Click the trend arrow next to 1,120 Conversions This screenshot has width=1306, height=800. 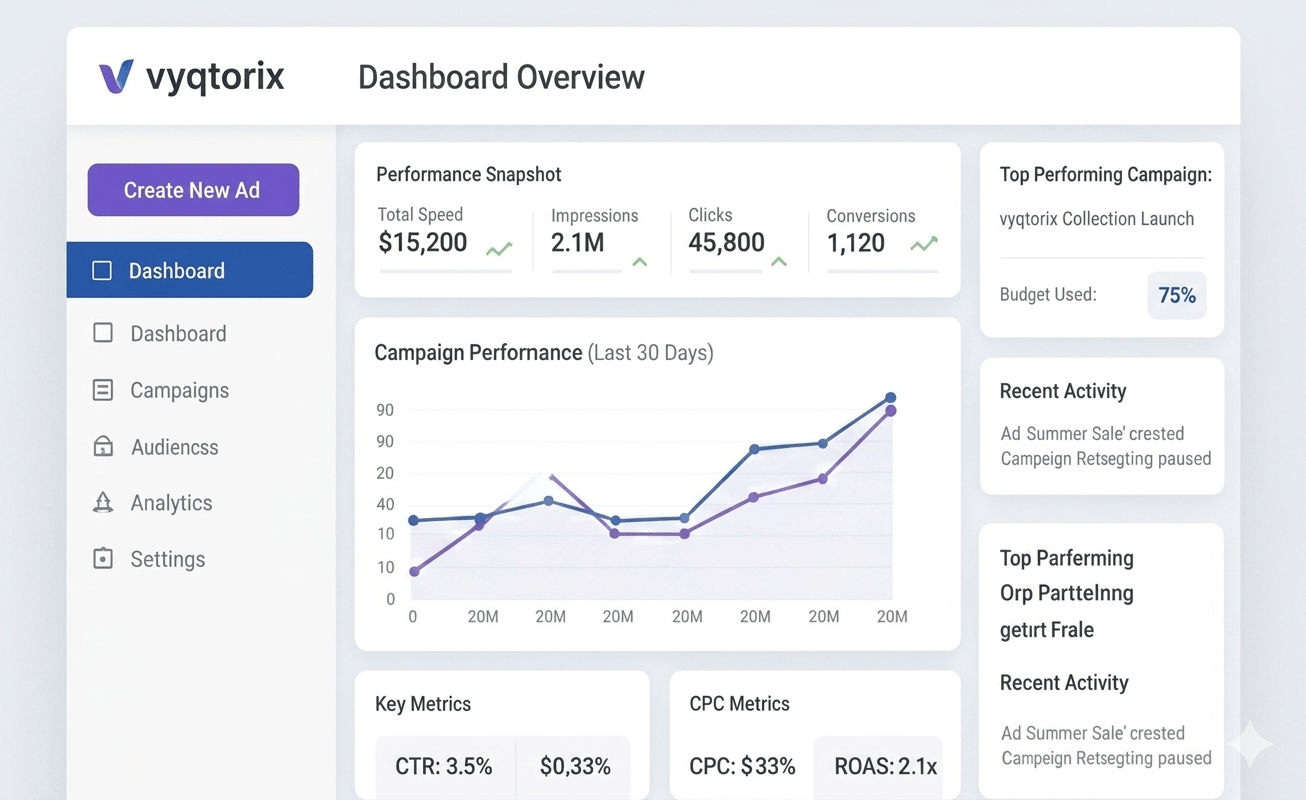point(924,244)
